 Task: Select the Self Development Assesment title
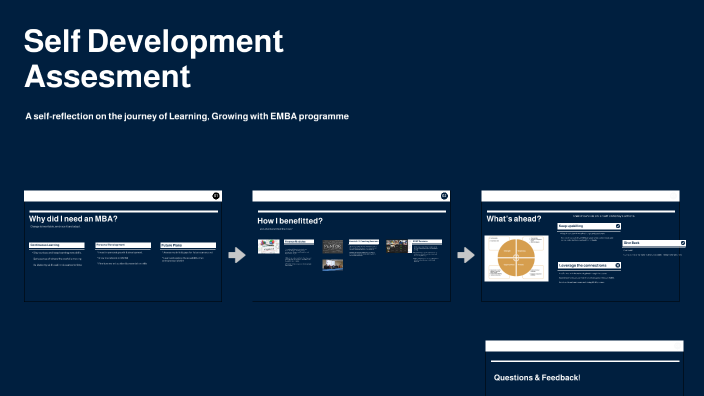point(154,58)
